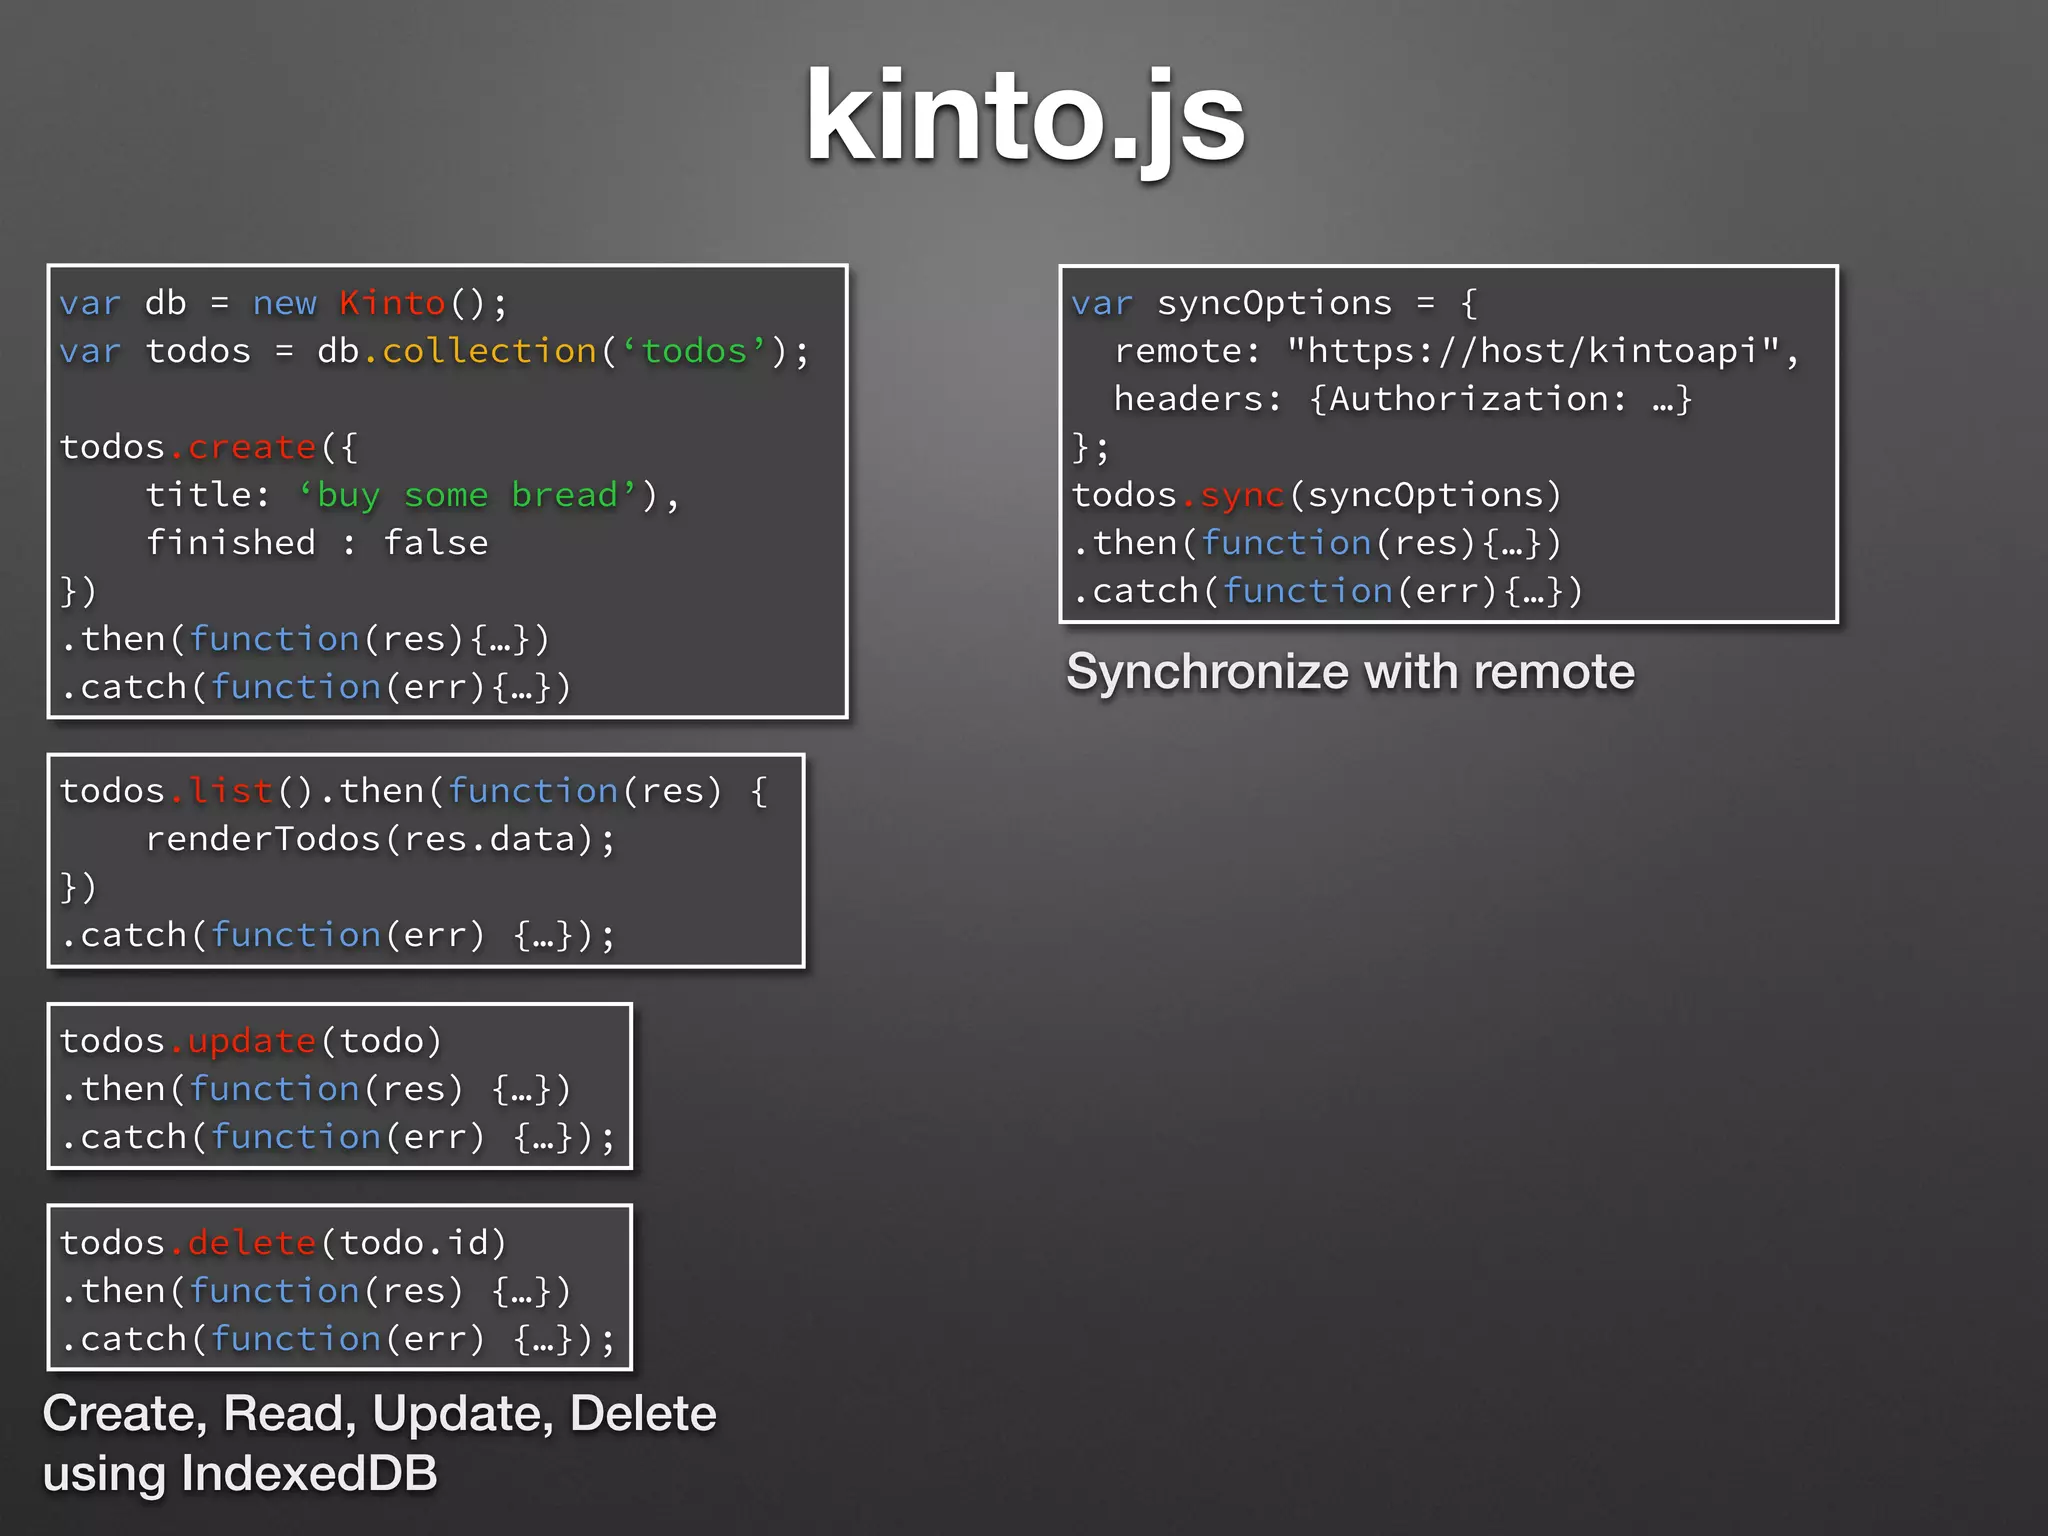The width and height of the screenshot is (2048, 1536).
Task: Click the 'todos.list().then(function(res) {' line
Action: tap(414, 791)
